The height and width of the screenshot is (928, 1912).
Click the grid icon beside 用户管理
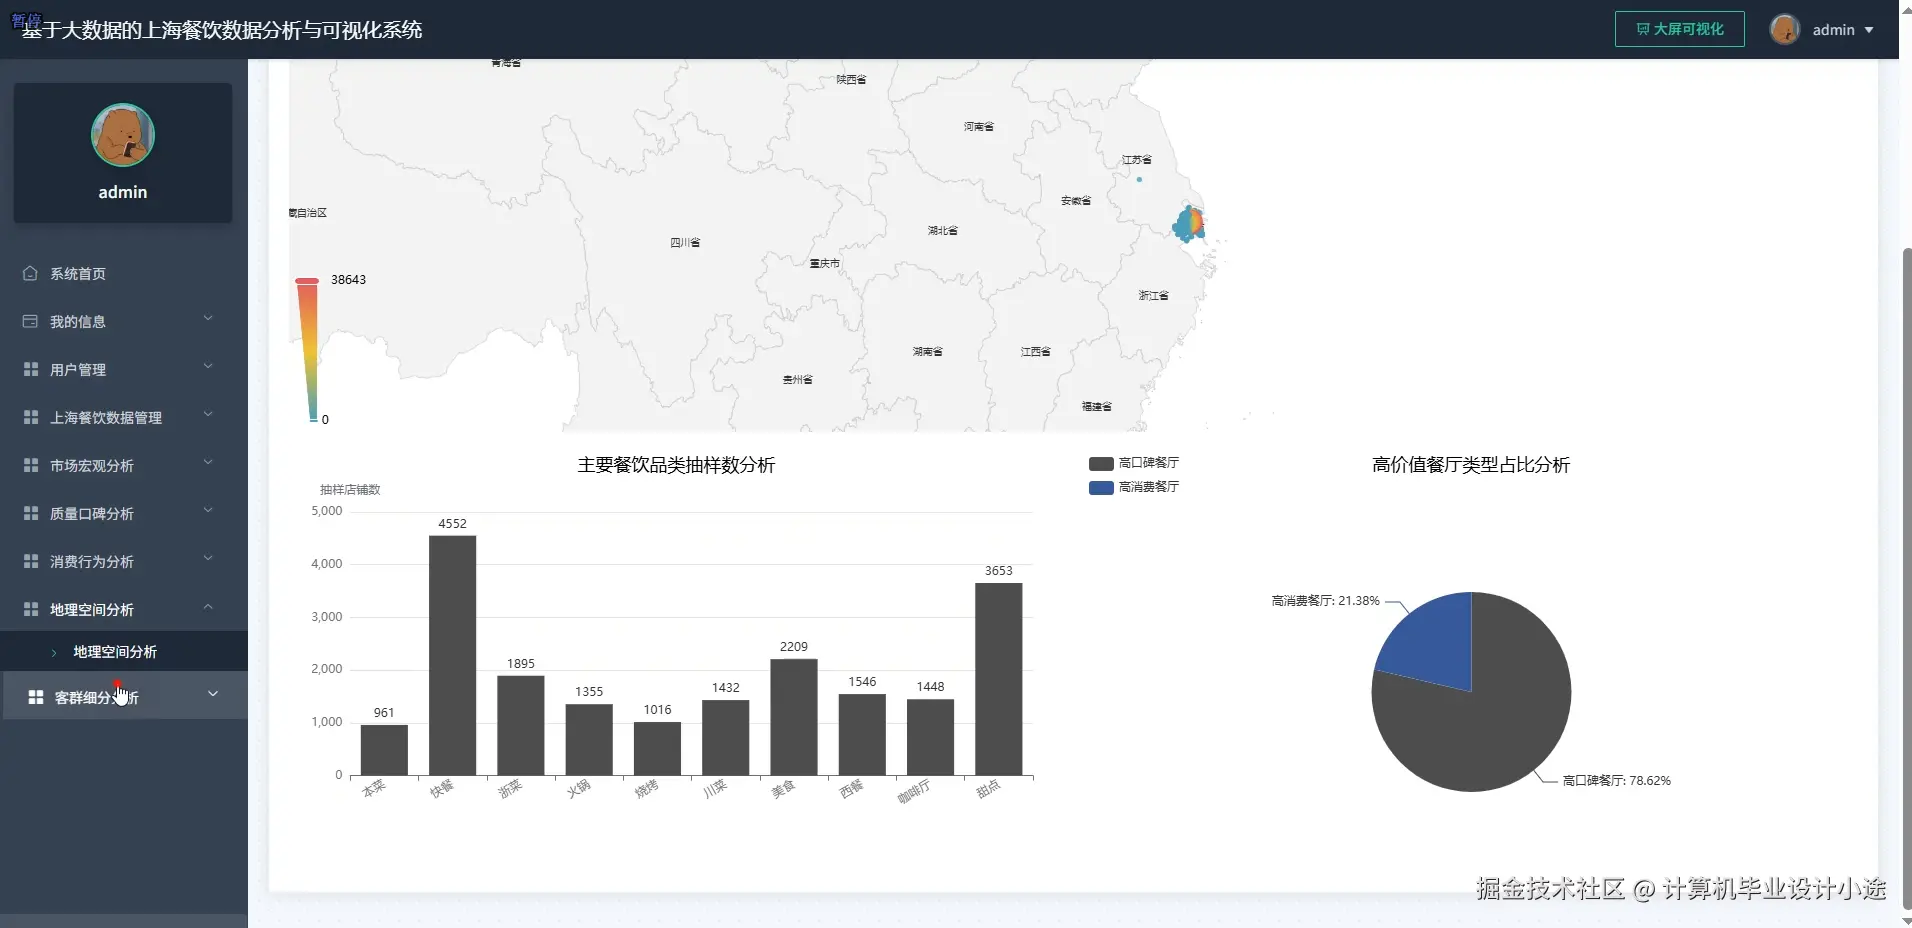click(x=30, y=369)
